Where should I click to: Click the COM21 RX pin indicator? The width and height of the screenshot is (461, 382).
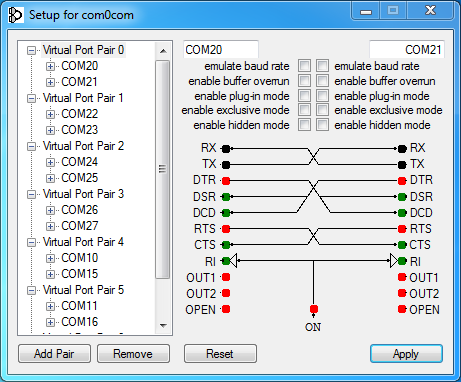[x=402, y=149]
